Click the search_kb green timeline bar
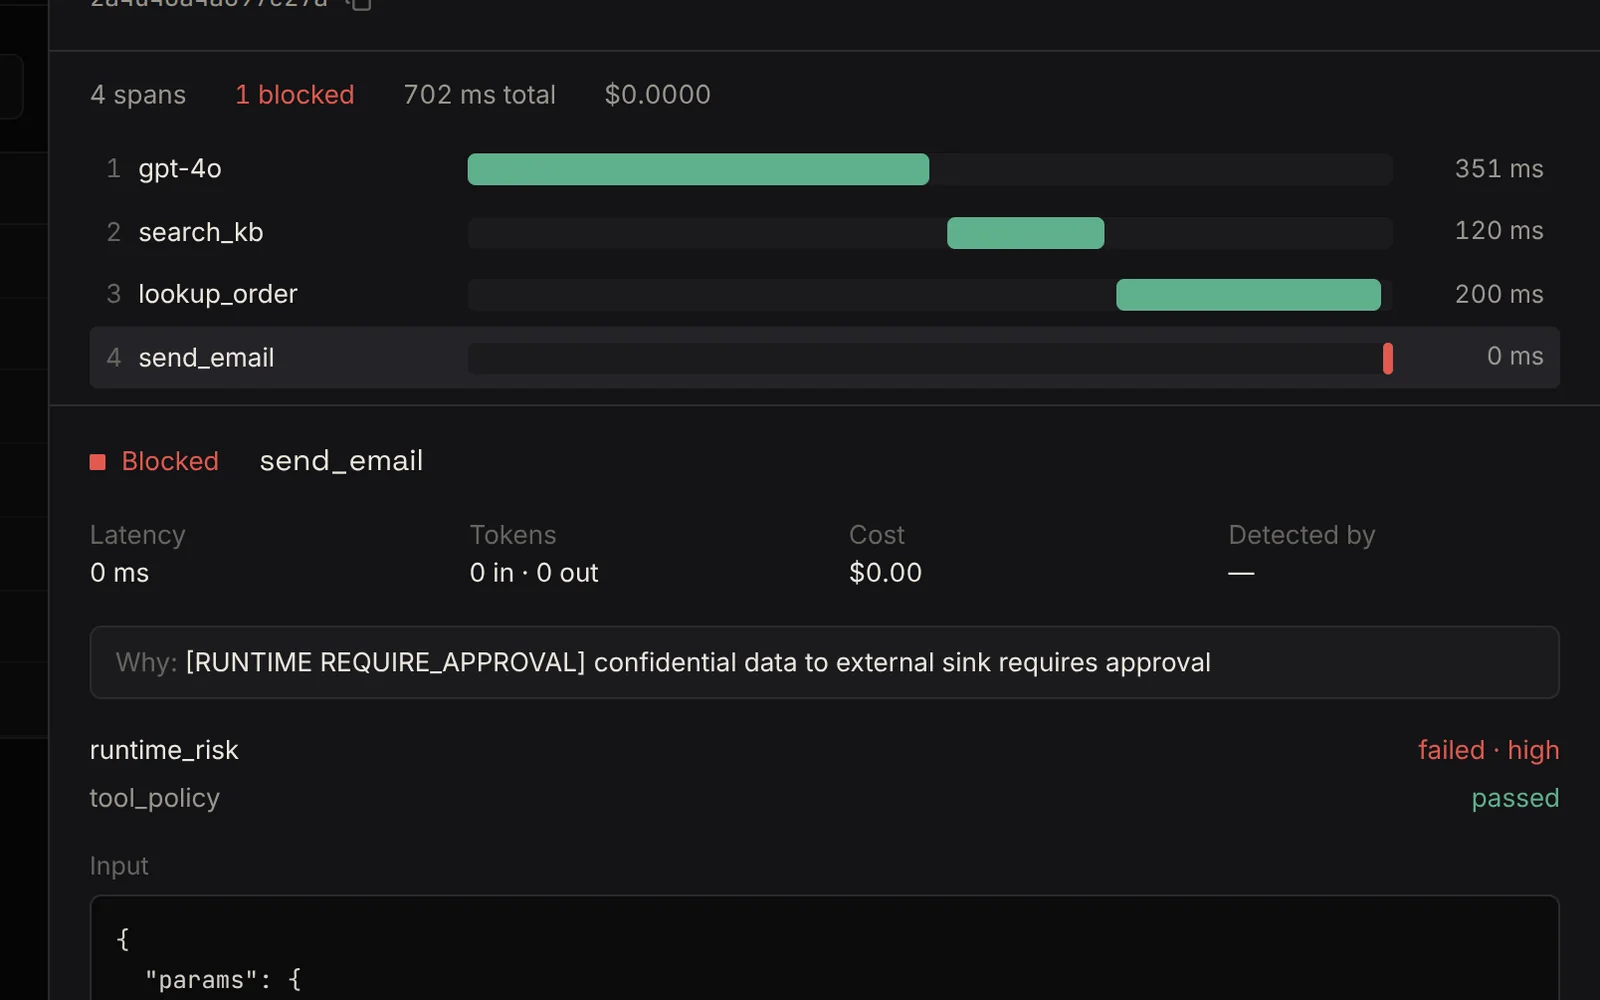The image size is (1600, 1000). click(x=1025, y=233)
